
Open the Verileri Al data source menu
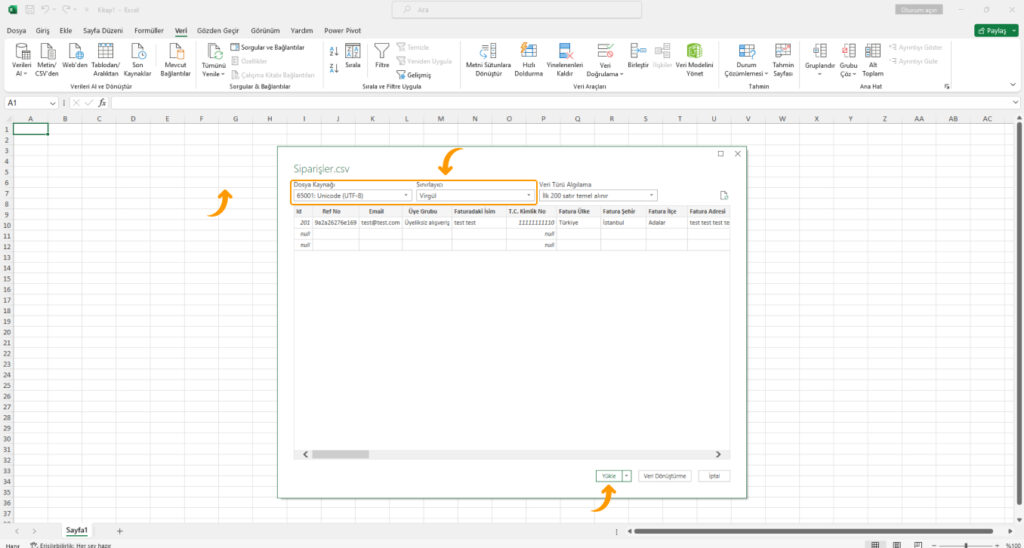[22, 60]
